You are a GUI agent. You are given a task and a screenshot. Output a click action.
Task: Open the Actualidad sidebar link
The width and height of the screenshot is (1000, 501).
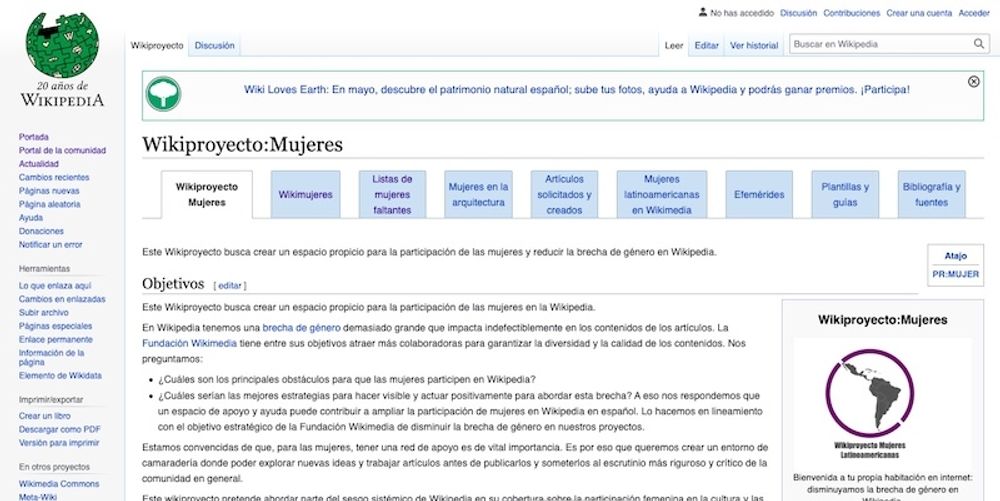point(38,164)
